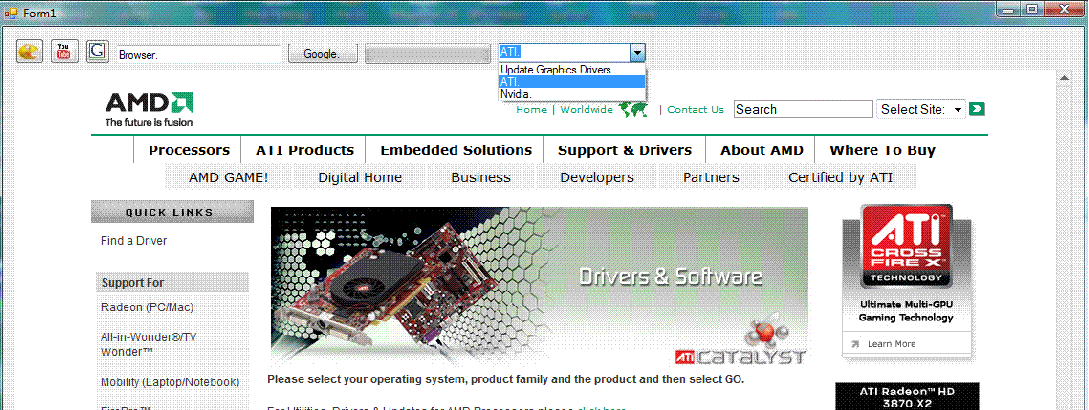Open Radeon (PC/Mac) support link
This screenshot has height=410, width=1089.
coord(147,307)
